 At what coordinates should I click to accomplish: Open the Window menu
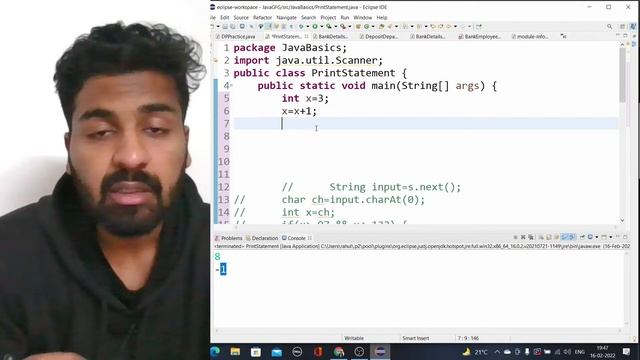(362, 18)
